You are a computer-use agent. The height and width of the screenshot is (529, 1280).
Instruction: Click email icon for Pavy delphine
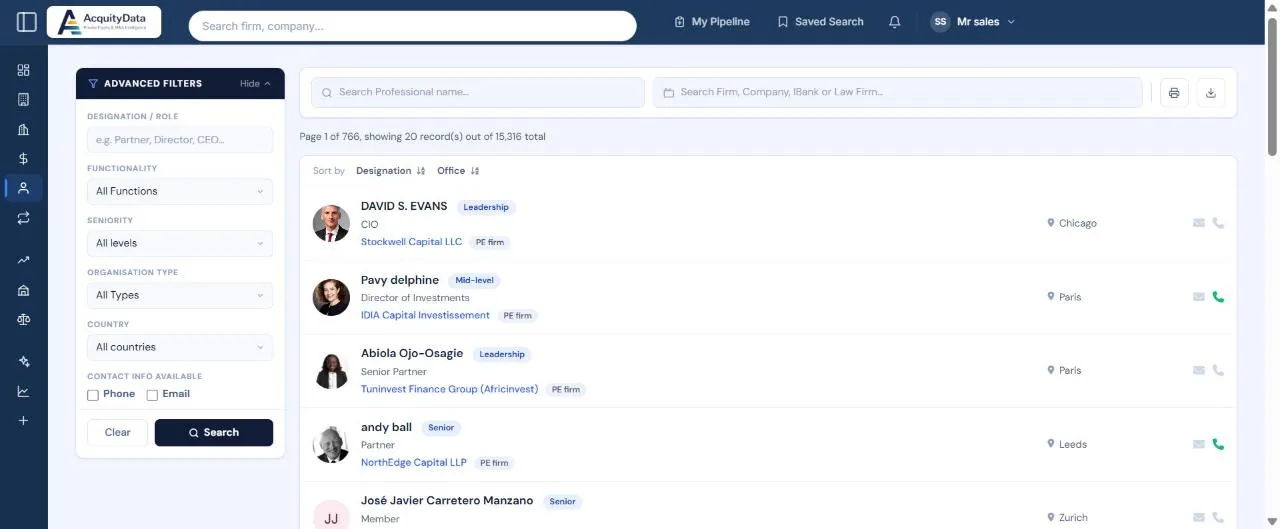point(1199,297)
